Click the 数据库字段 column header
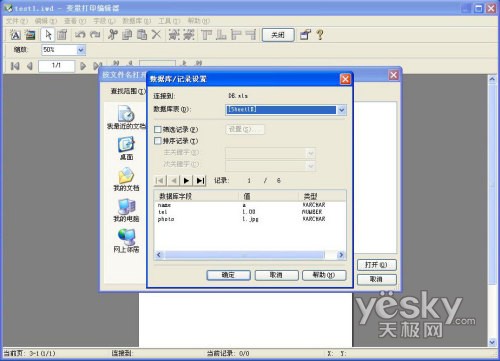 [x=197, y=196]
